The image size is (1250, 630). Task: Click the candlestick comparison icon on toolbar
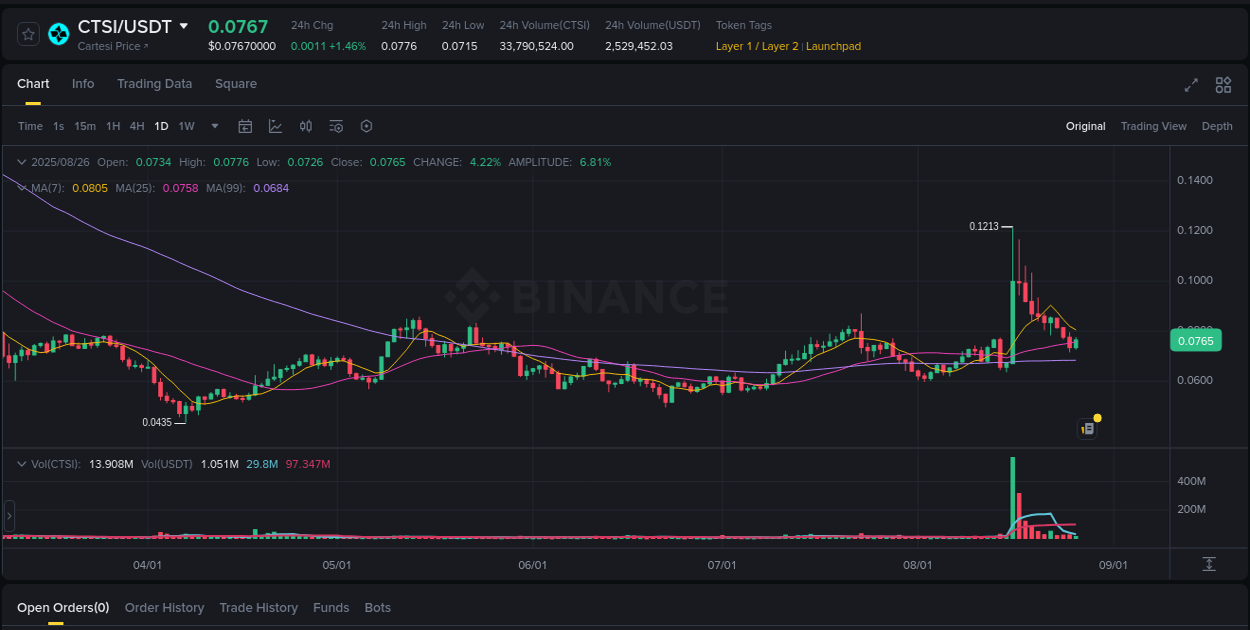306,126
